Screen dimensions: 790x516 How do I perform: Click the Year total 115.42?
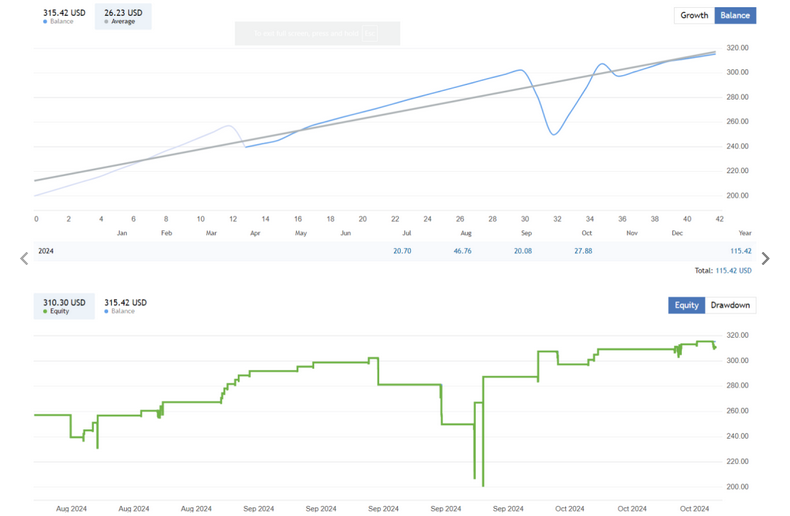point(741,251)
